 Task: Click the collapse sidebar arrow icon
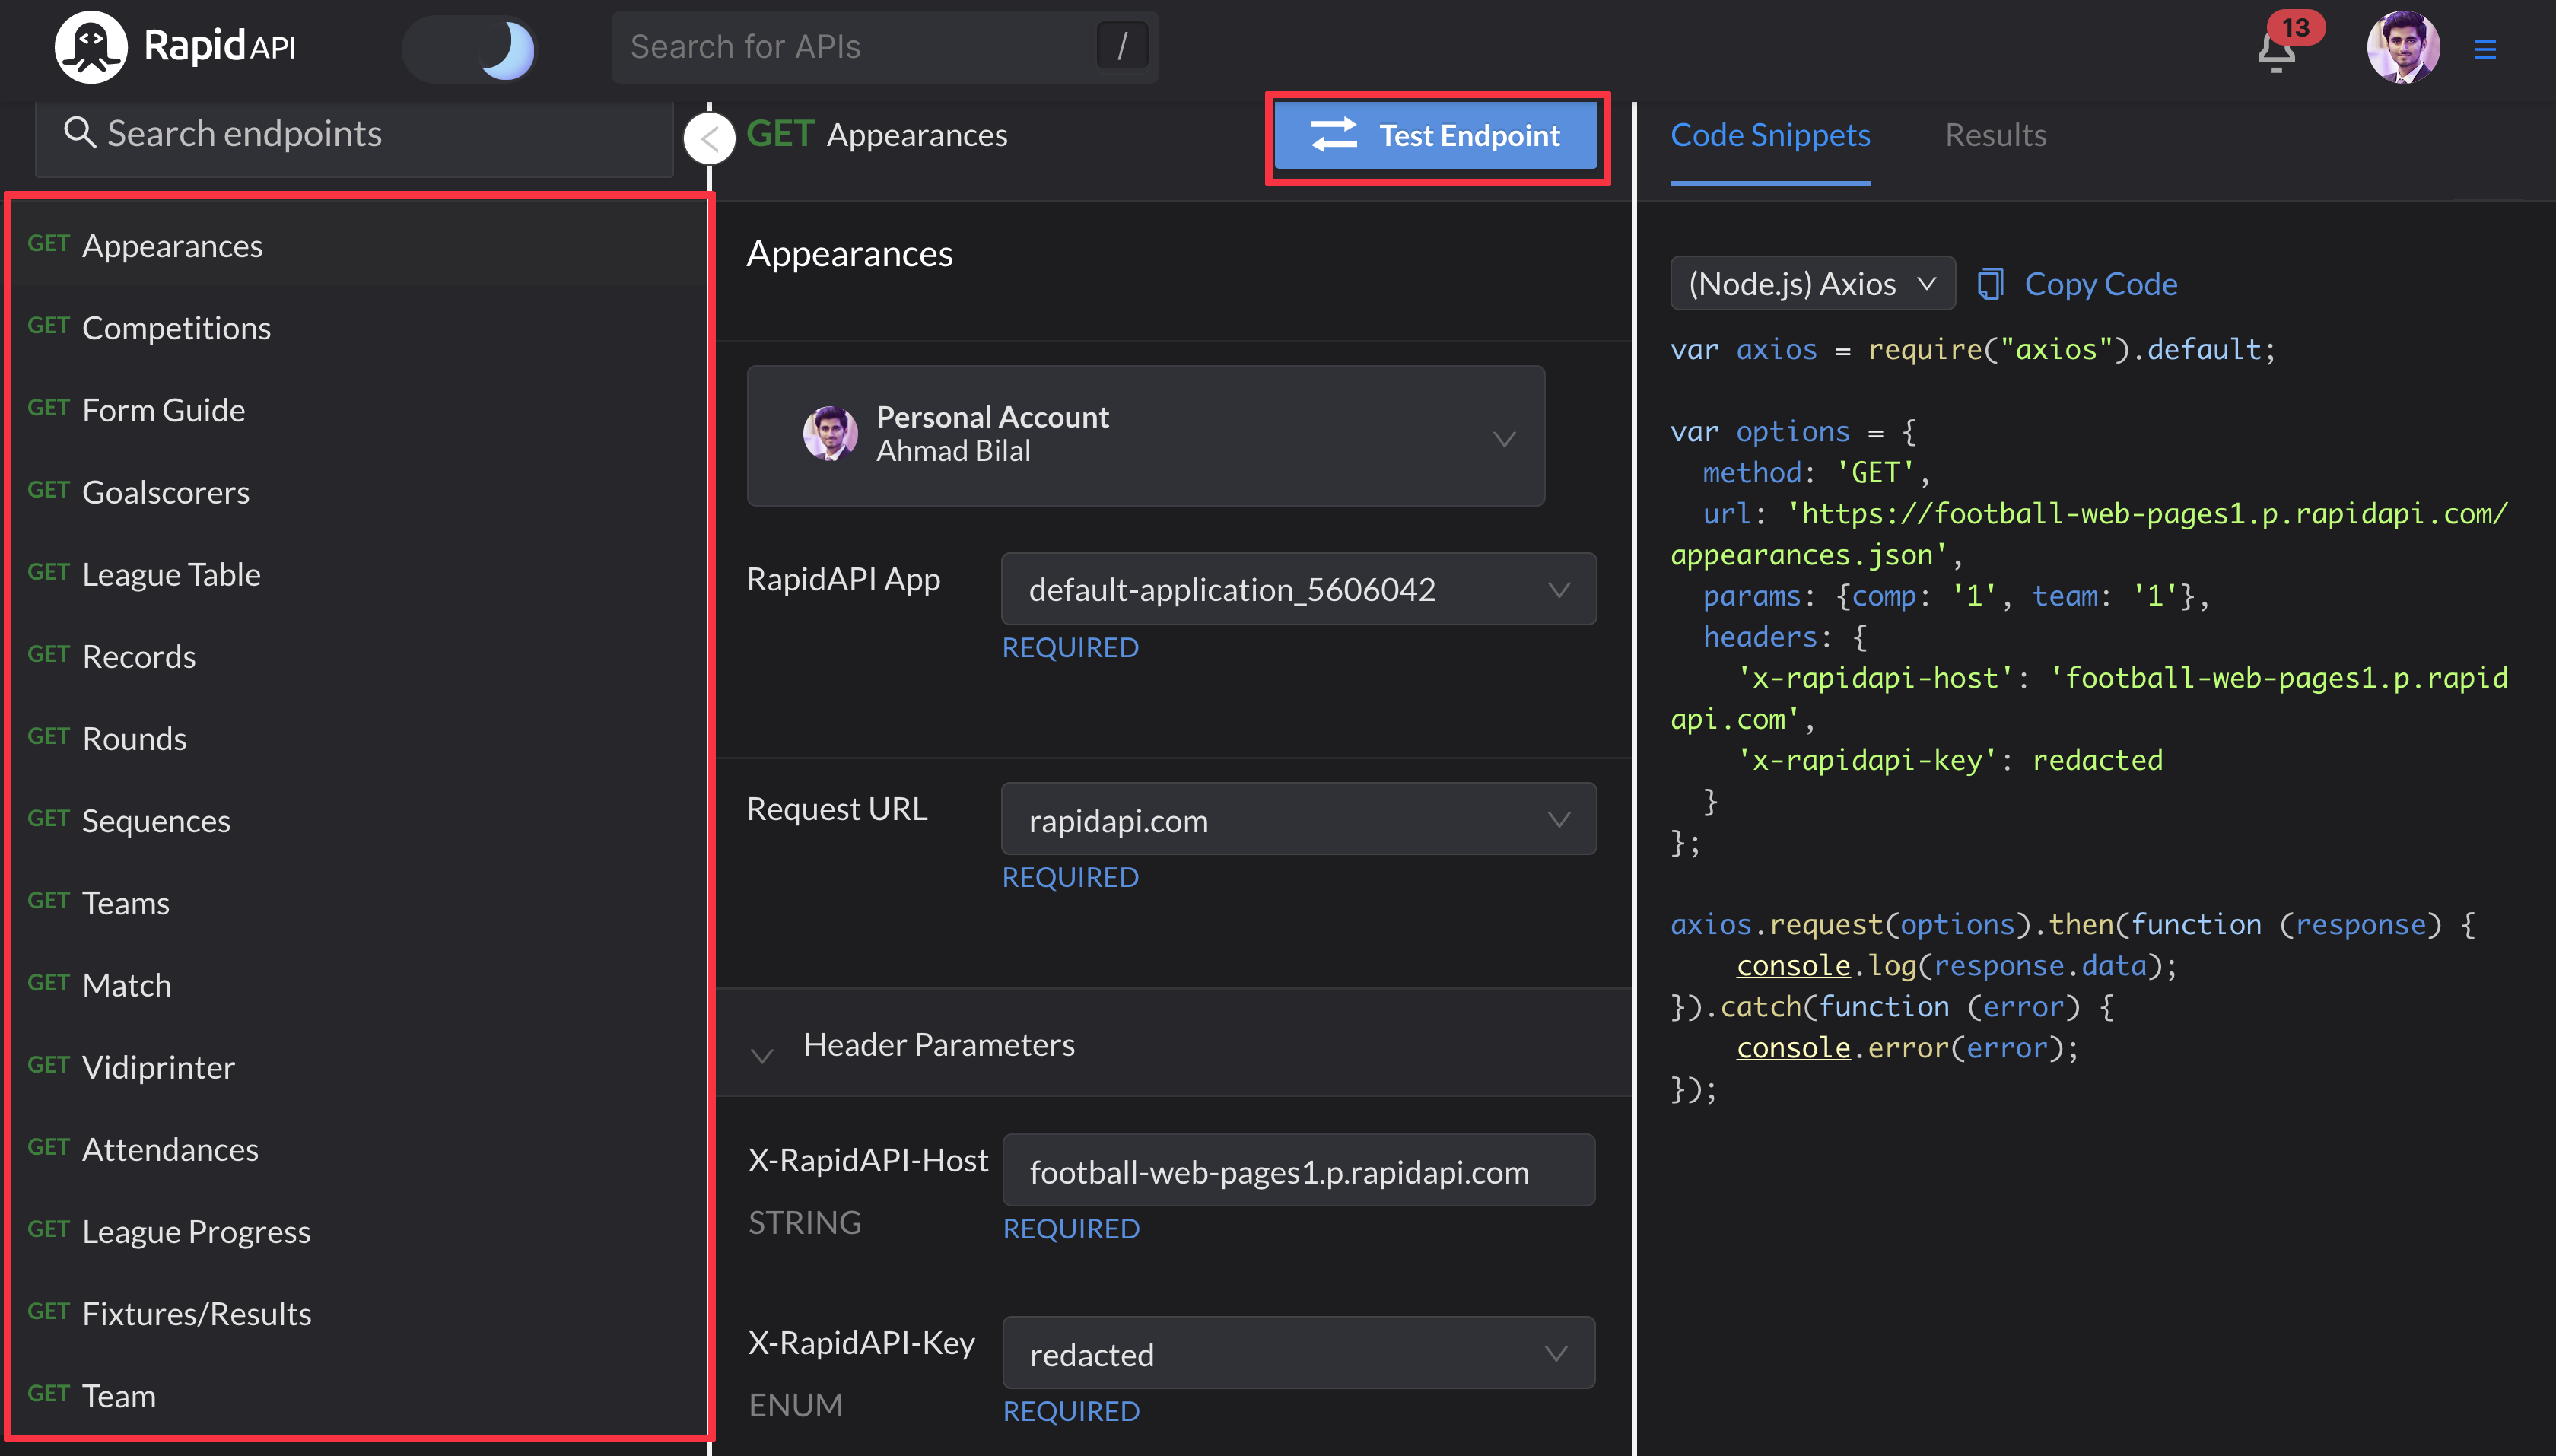point(709,138)
